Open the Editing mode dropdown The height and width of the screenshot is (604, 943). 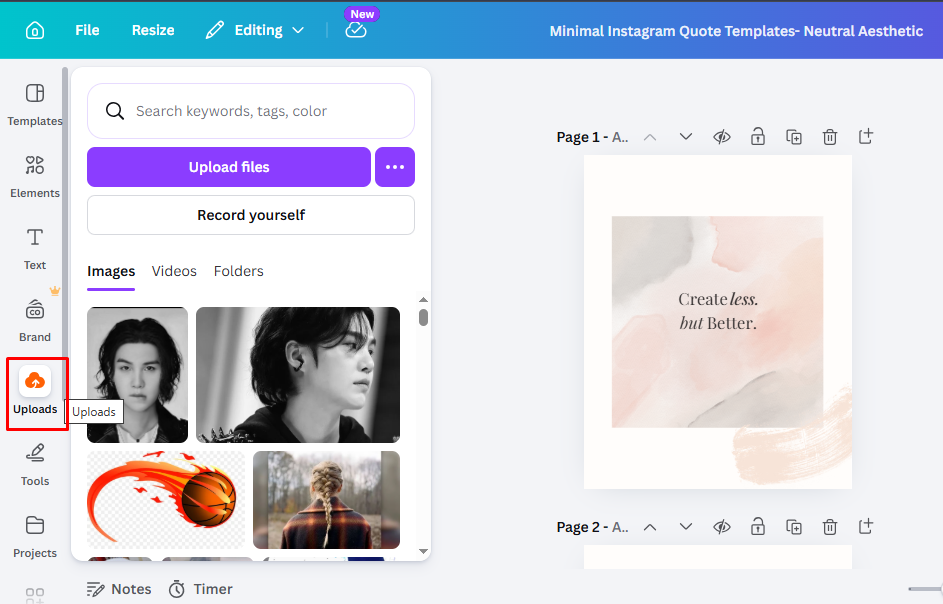(255, 30)
